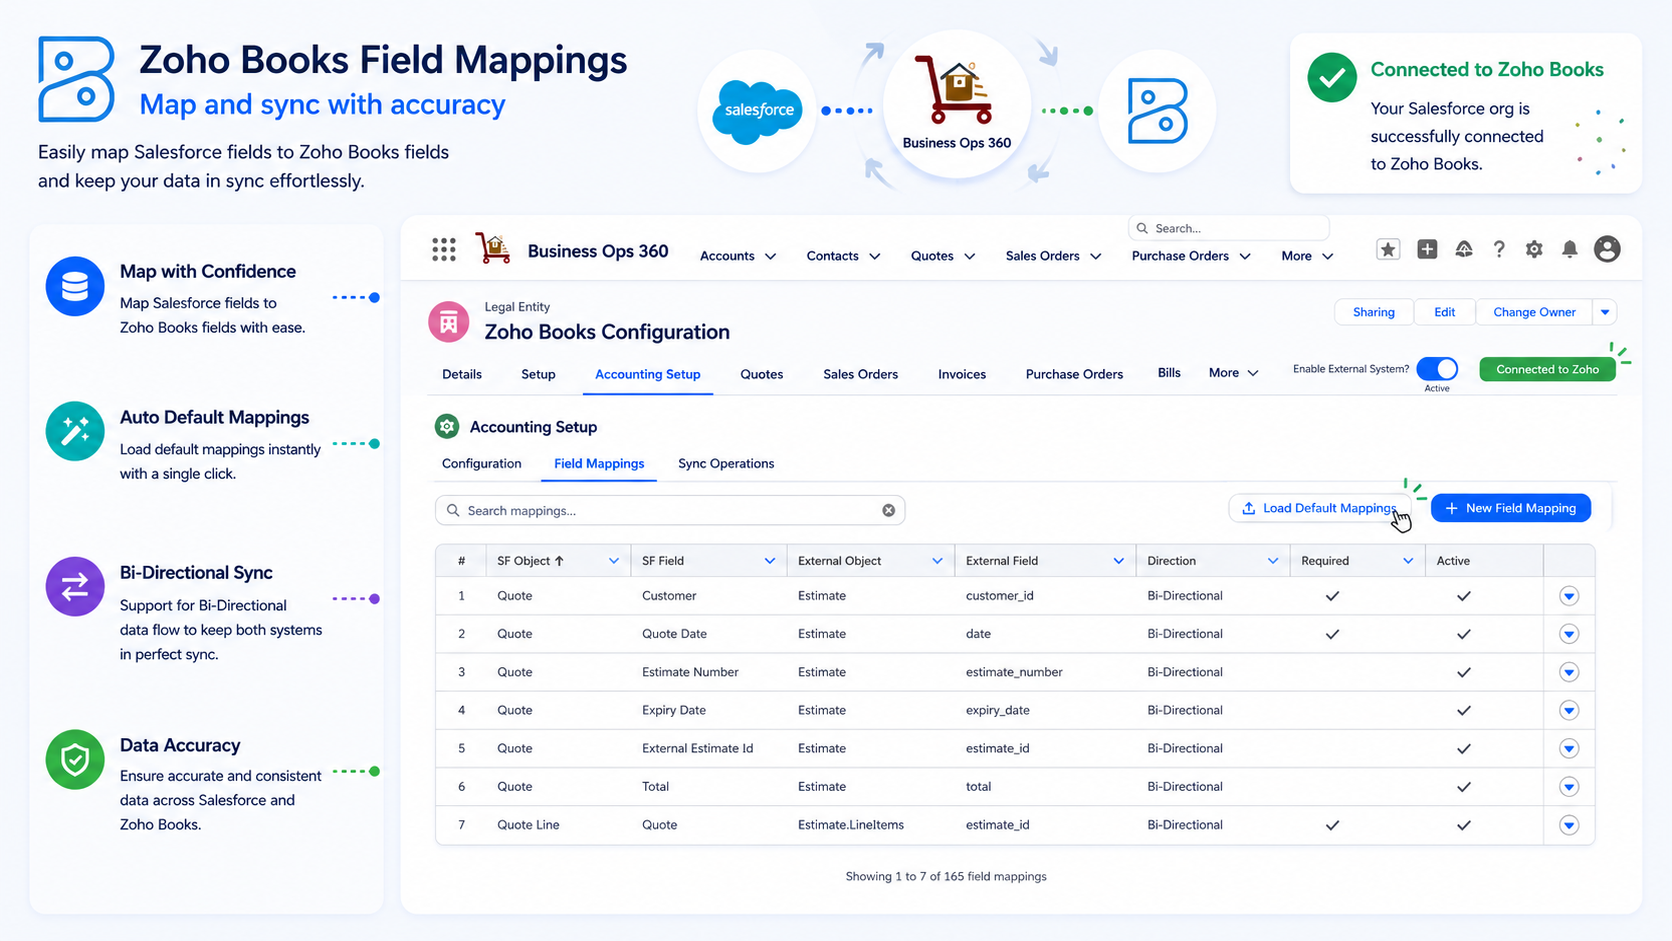Viewport: 1672px width, 941px height.
Task: Toggle Active checkmark for Customer row
Action: pos(1464,596)
